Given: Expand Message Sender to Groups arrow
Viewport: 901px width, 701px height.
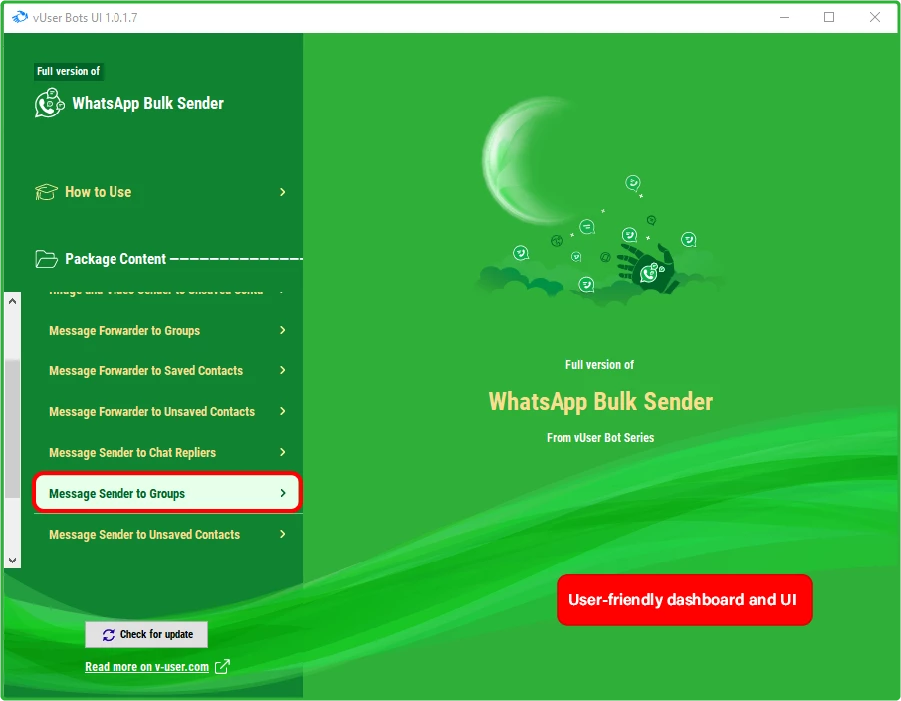Looking at the screenshot, I should pos(282,493).
